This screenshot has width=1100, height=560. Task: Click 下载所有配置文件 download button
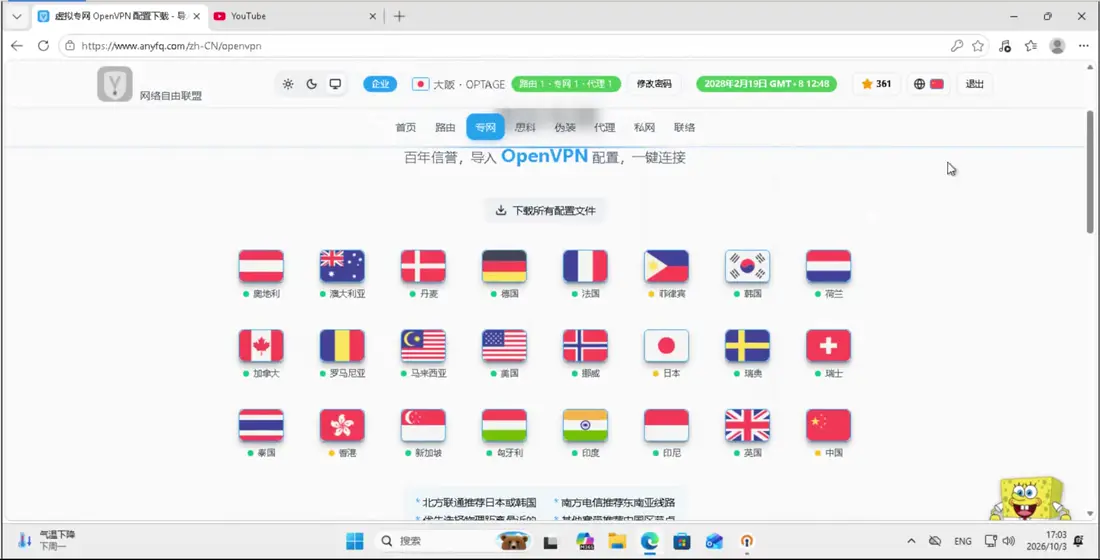click(545, 211)
